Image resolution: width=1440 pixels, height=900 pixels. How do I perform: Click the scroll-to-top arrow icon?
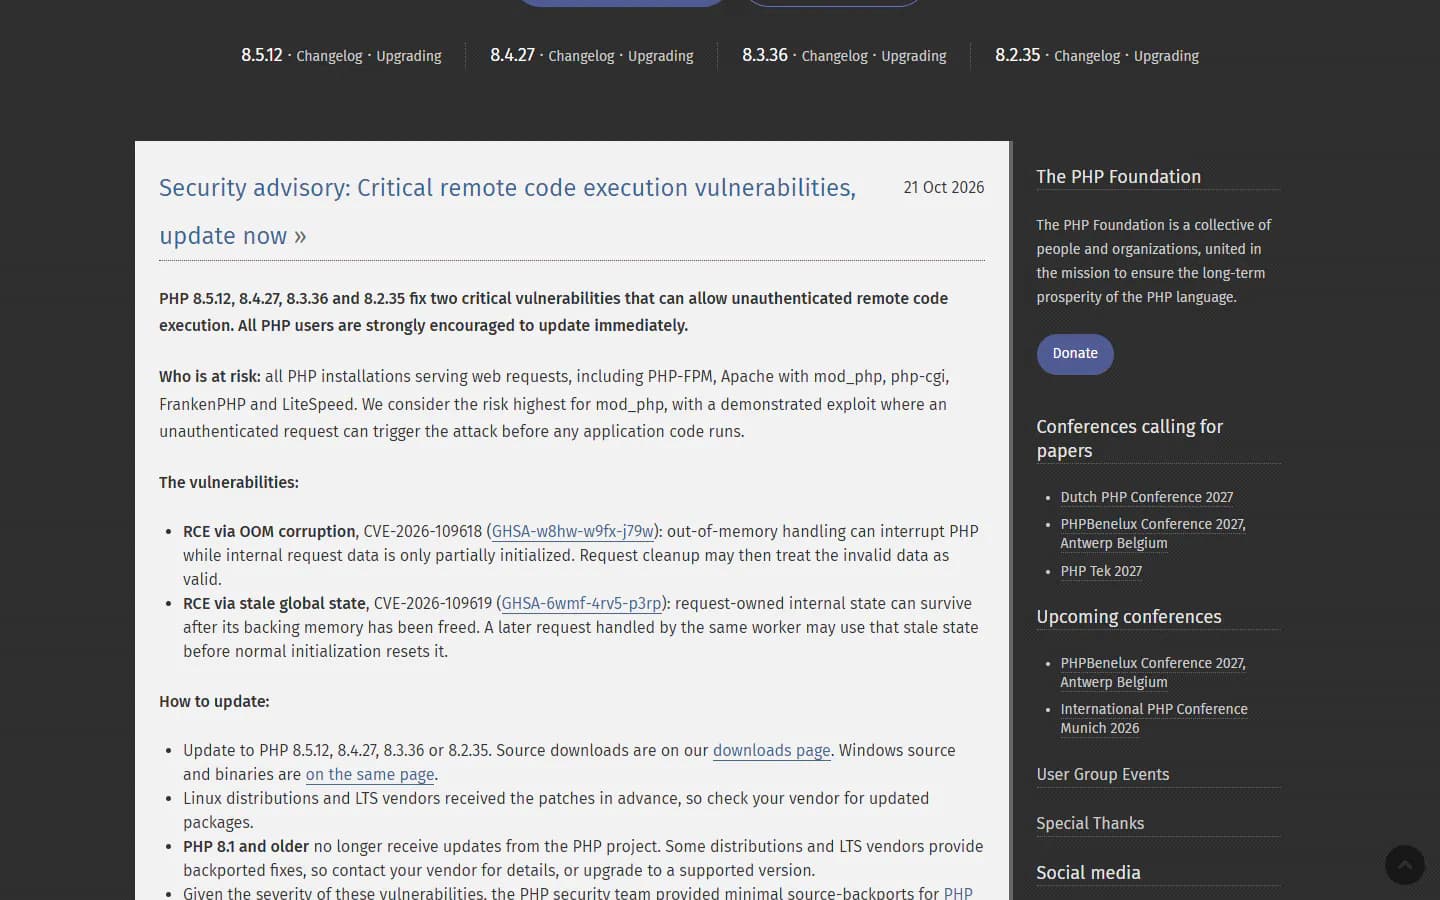click(1404, 865)
